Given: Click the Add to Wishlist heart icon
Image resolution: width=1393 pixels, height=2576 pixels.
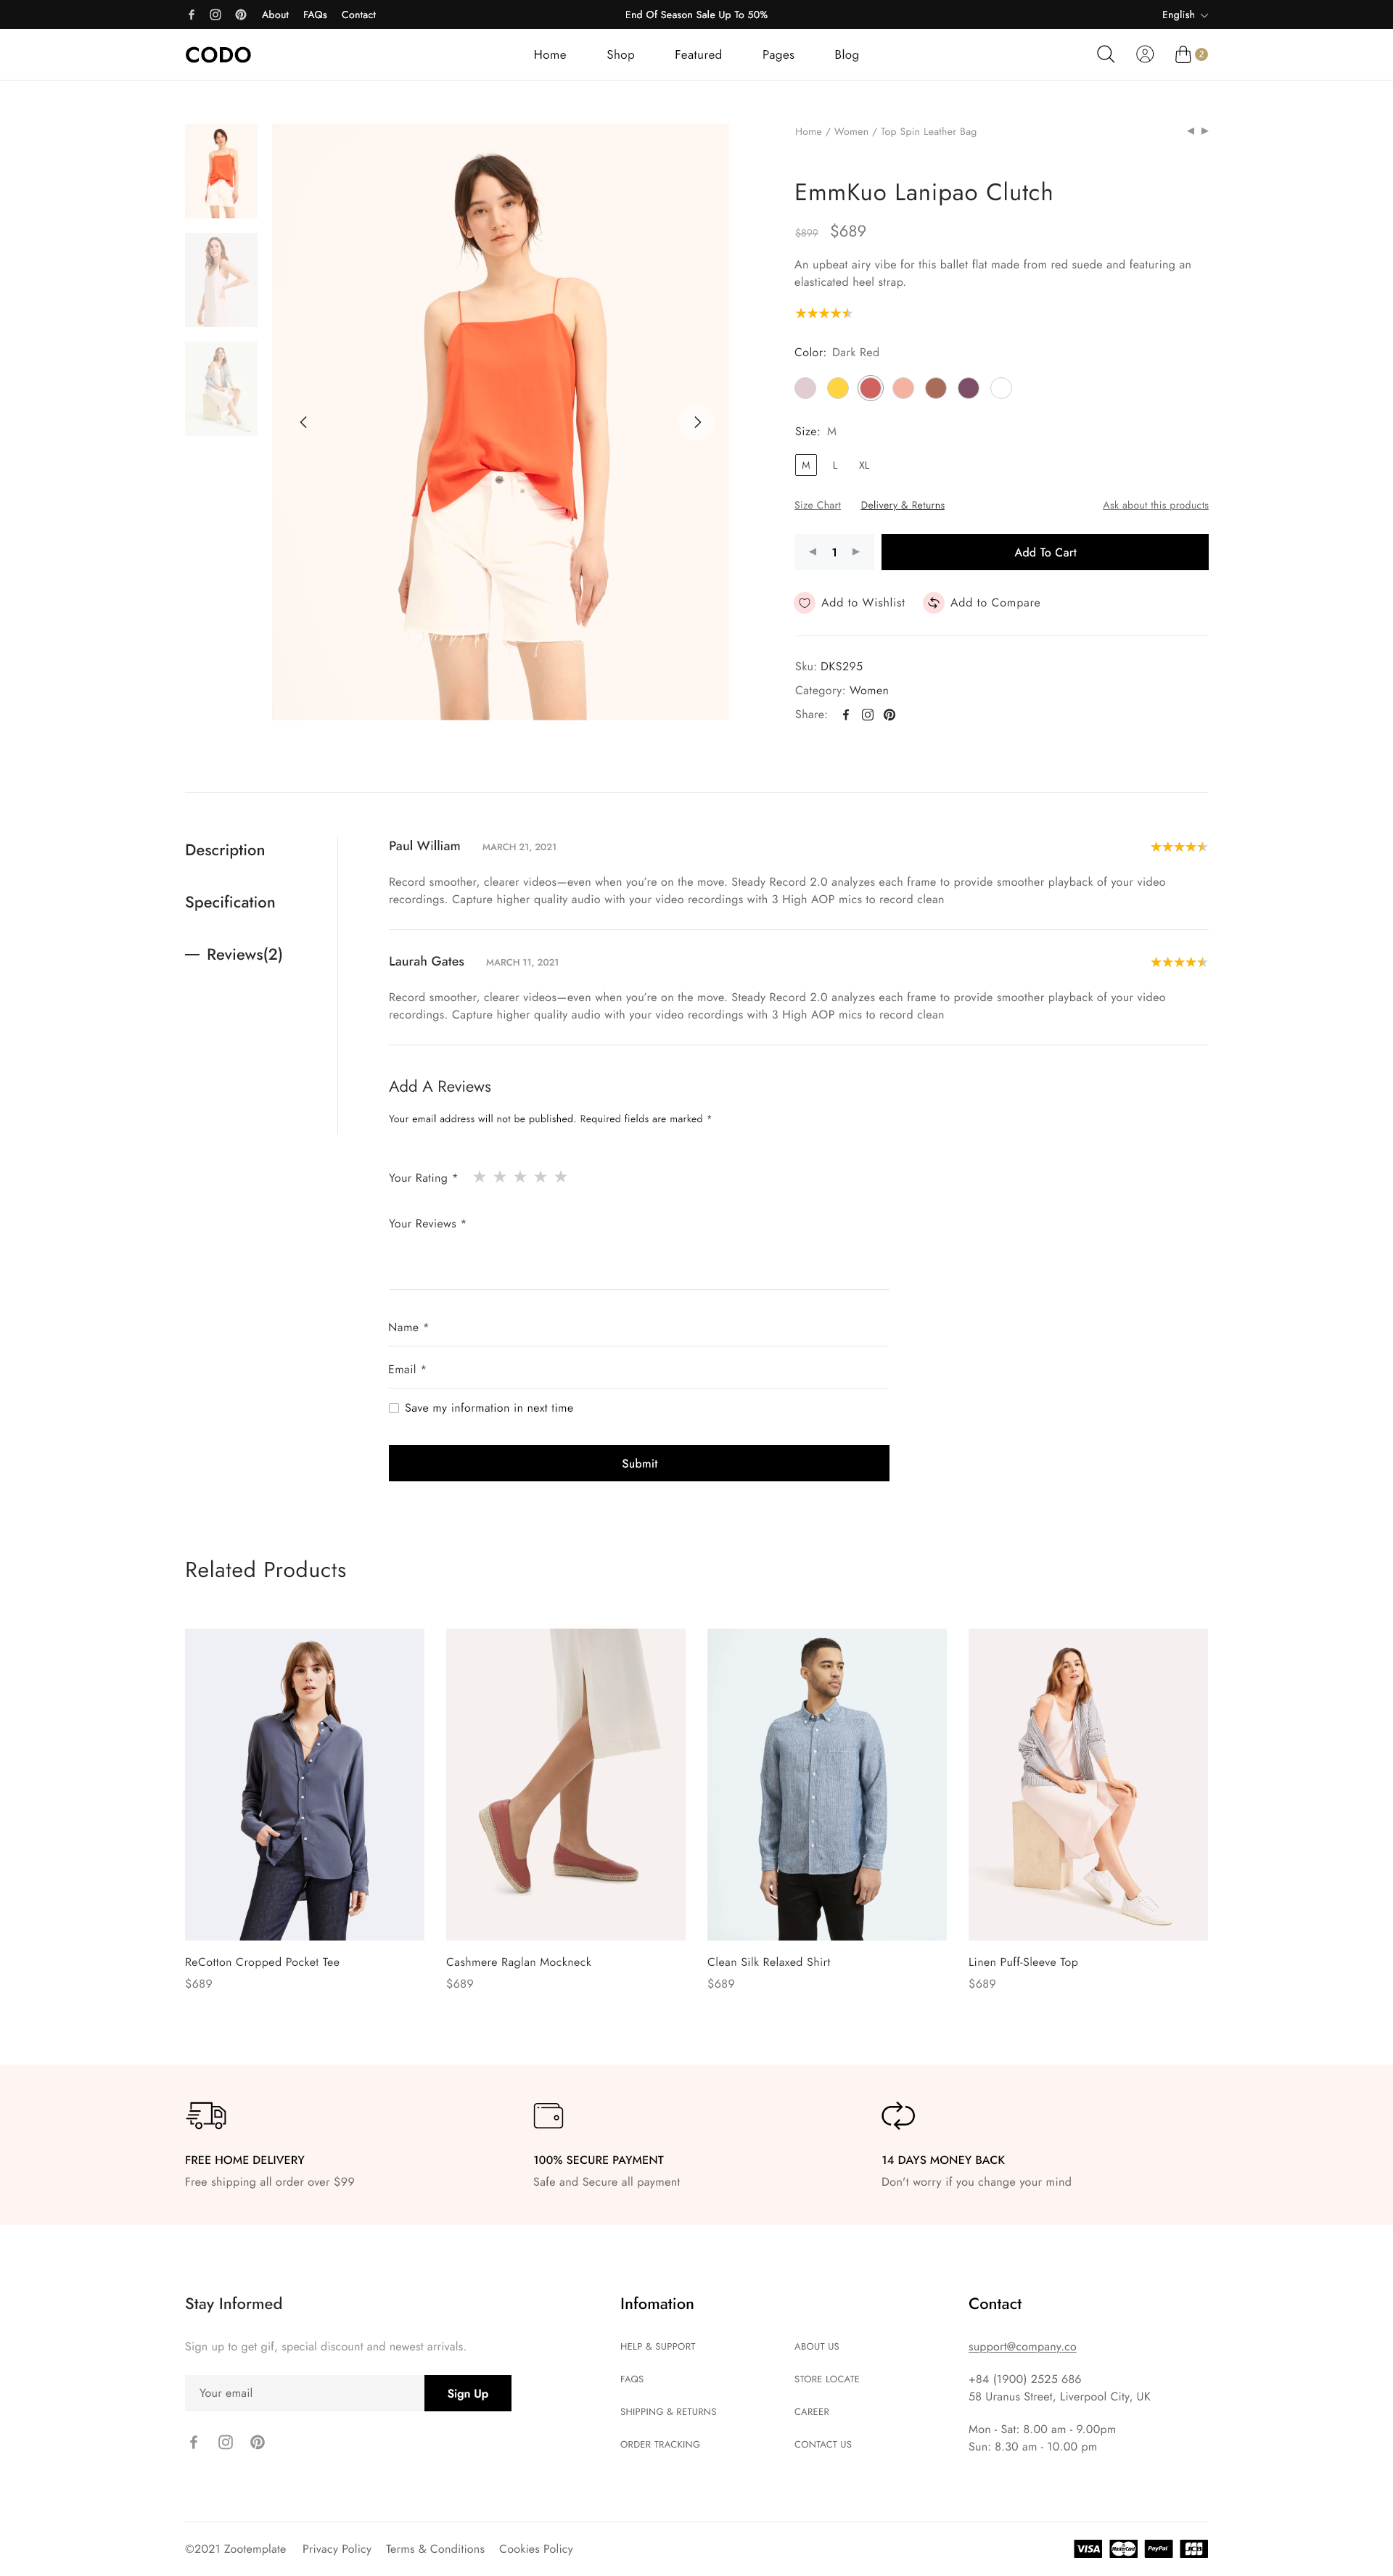Looking at the screenshot, I should point(804,602).
